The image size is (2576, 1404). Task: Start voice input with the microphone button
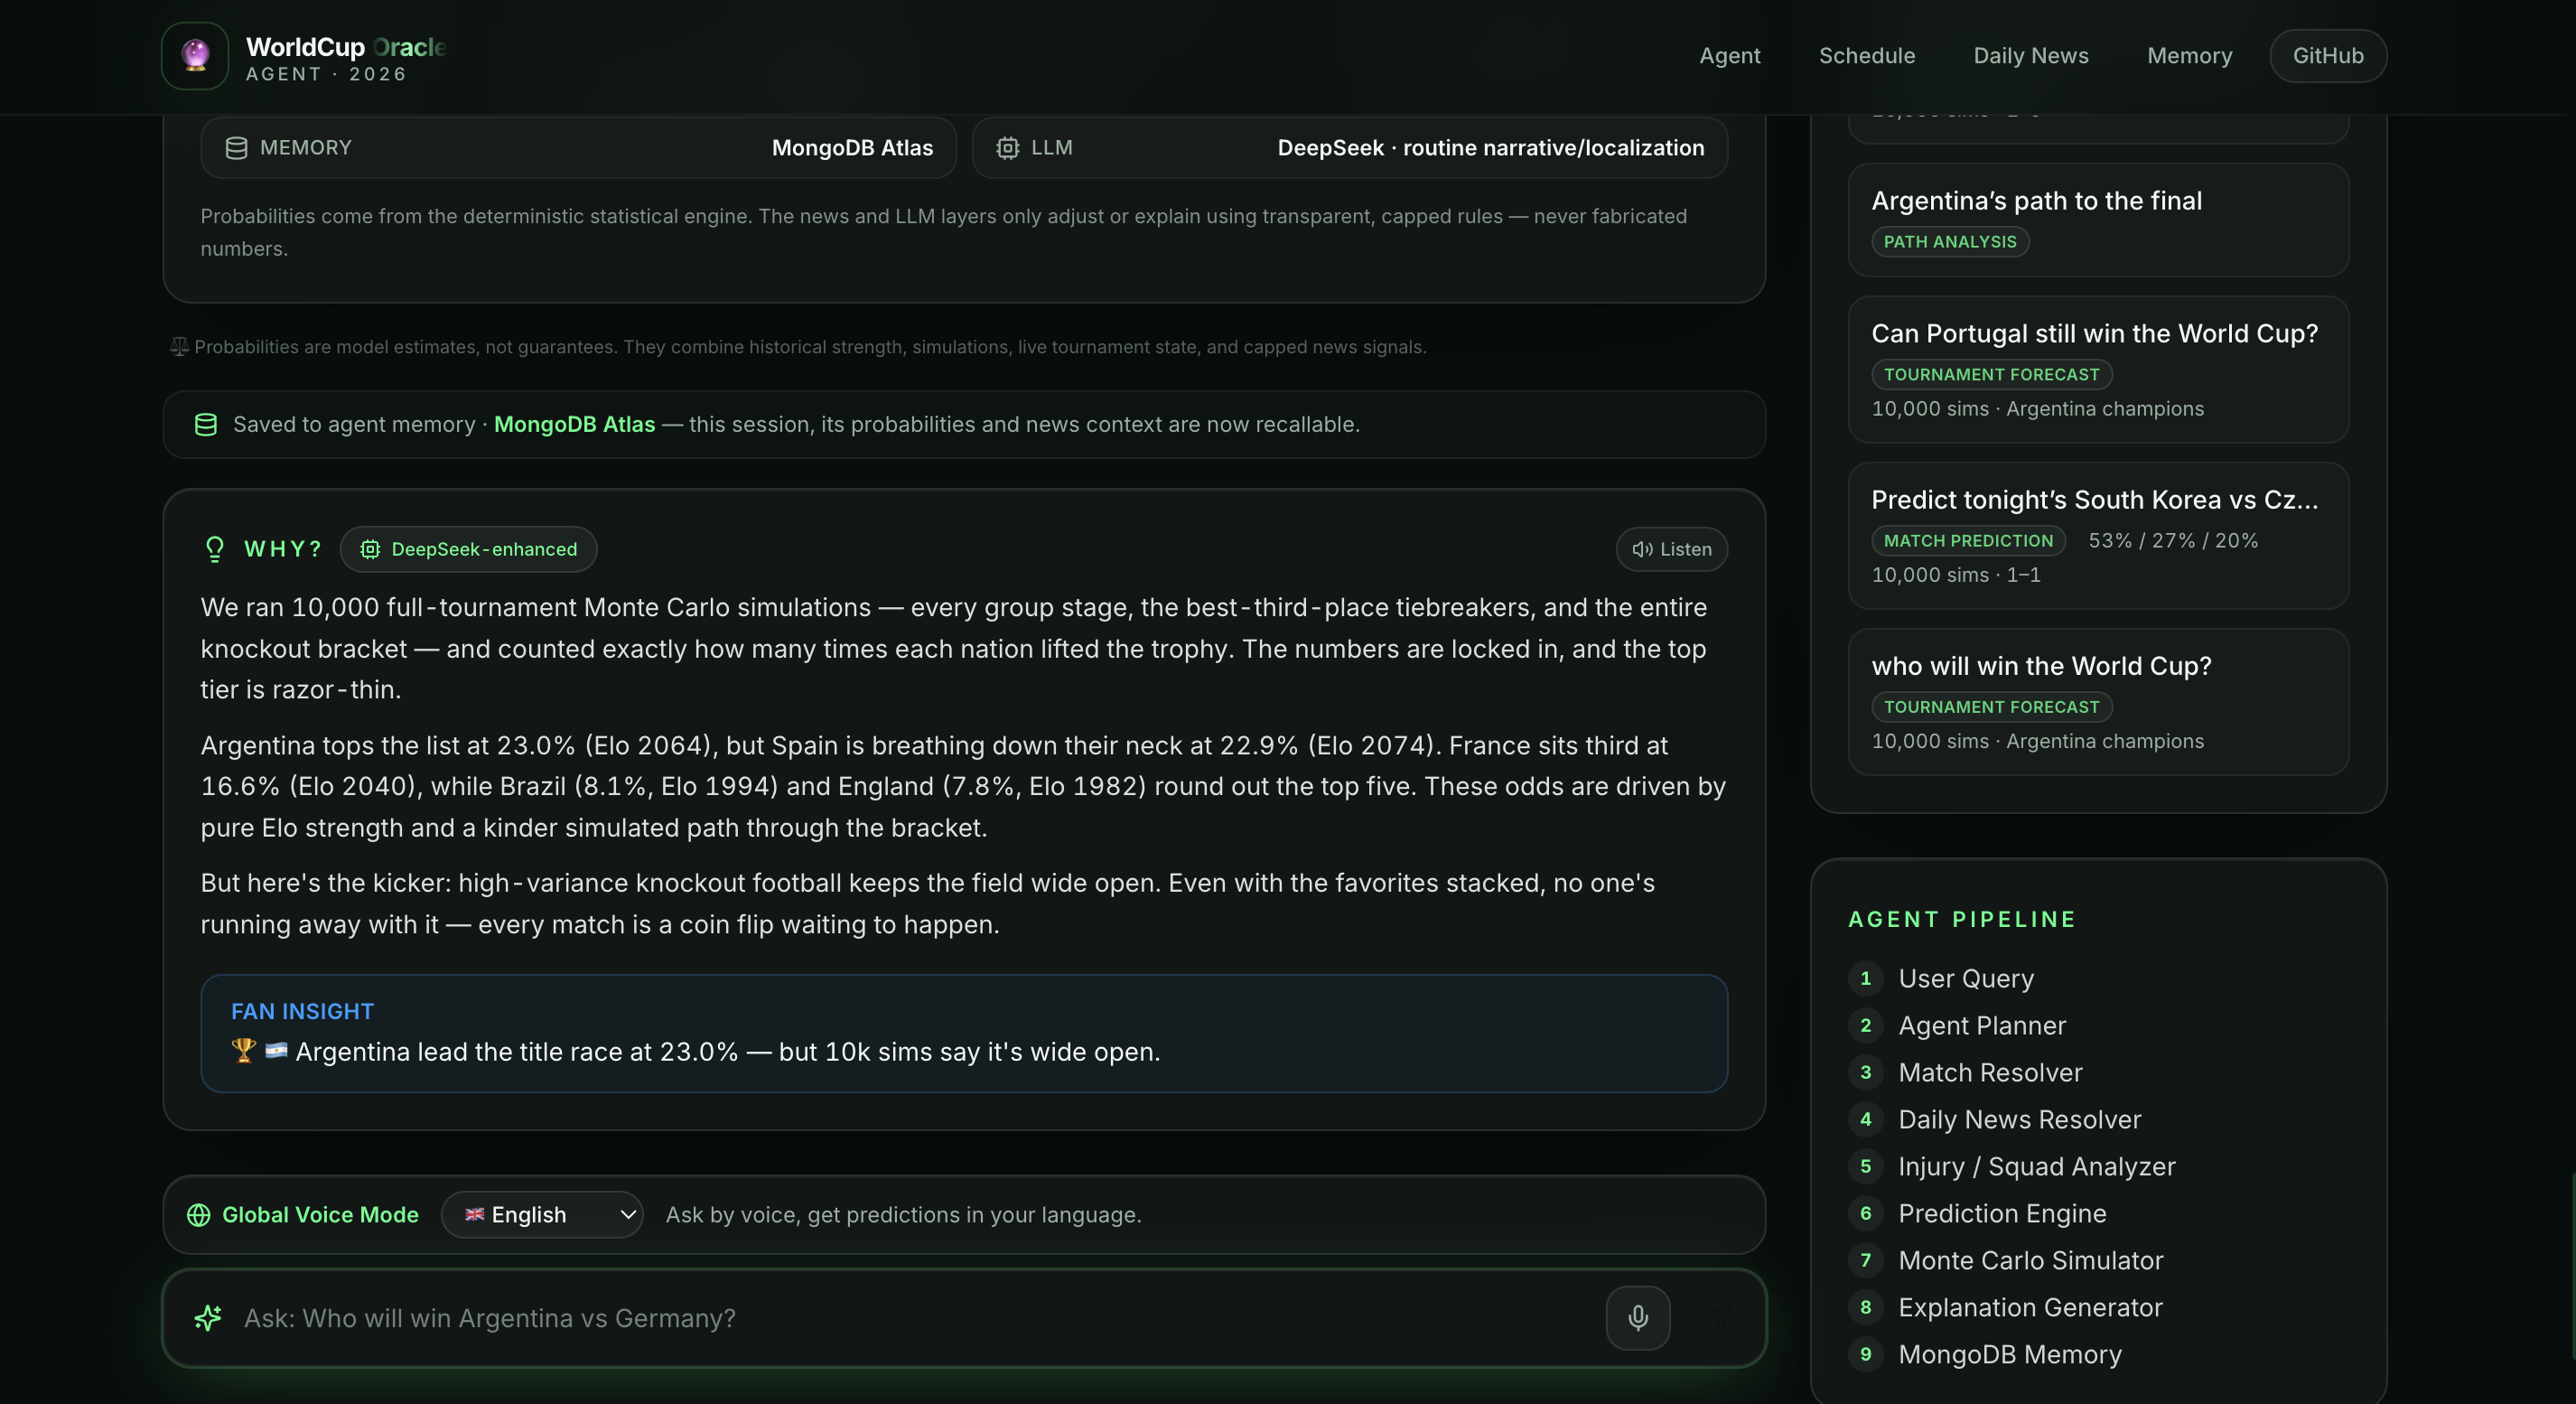1638,1318
